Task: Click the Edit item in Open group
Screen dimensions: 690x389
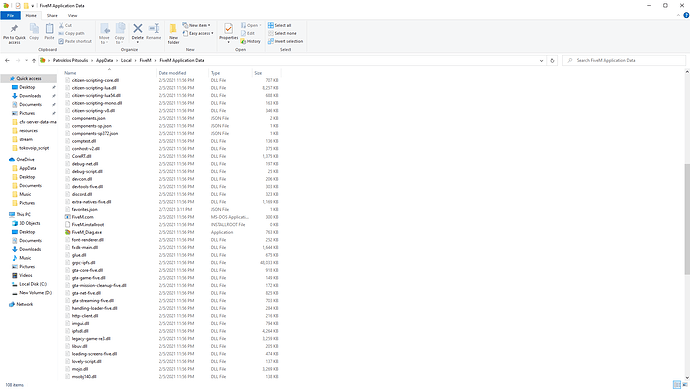Action: [x=248, y=33]
